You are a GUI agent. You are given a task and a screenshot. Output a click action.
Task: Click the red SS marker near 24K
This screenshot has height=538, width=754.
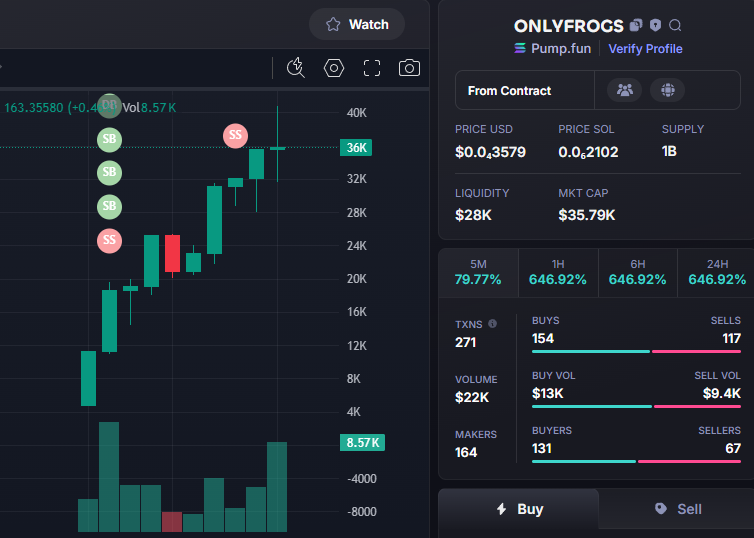pos(109,240)
